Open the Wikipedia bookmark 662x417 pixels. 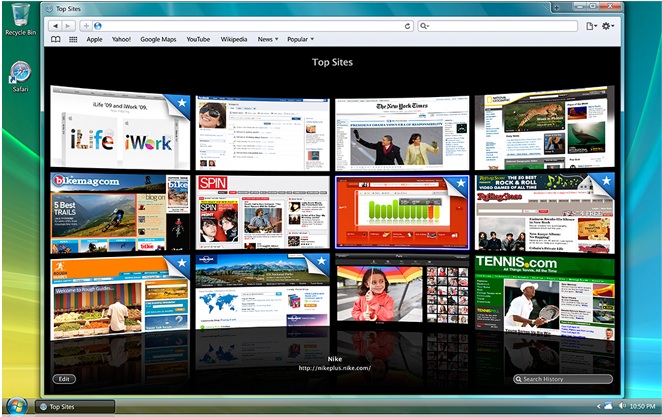(234, 39)
